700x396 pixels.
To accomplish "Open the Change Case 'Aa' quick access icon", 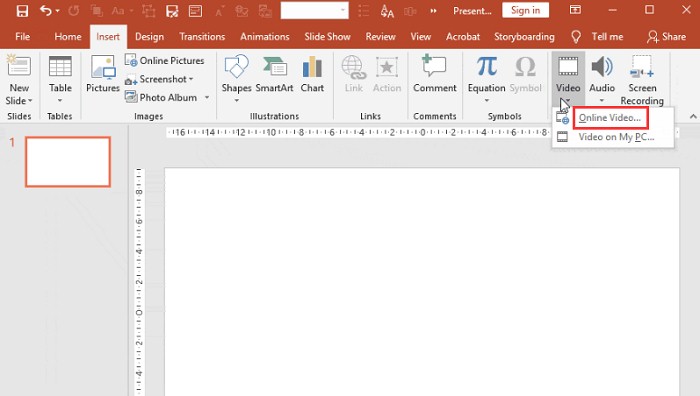I will tap(118, 11).
